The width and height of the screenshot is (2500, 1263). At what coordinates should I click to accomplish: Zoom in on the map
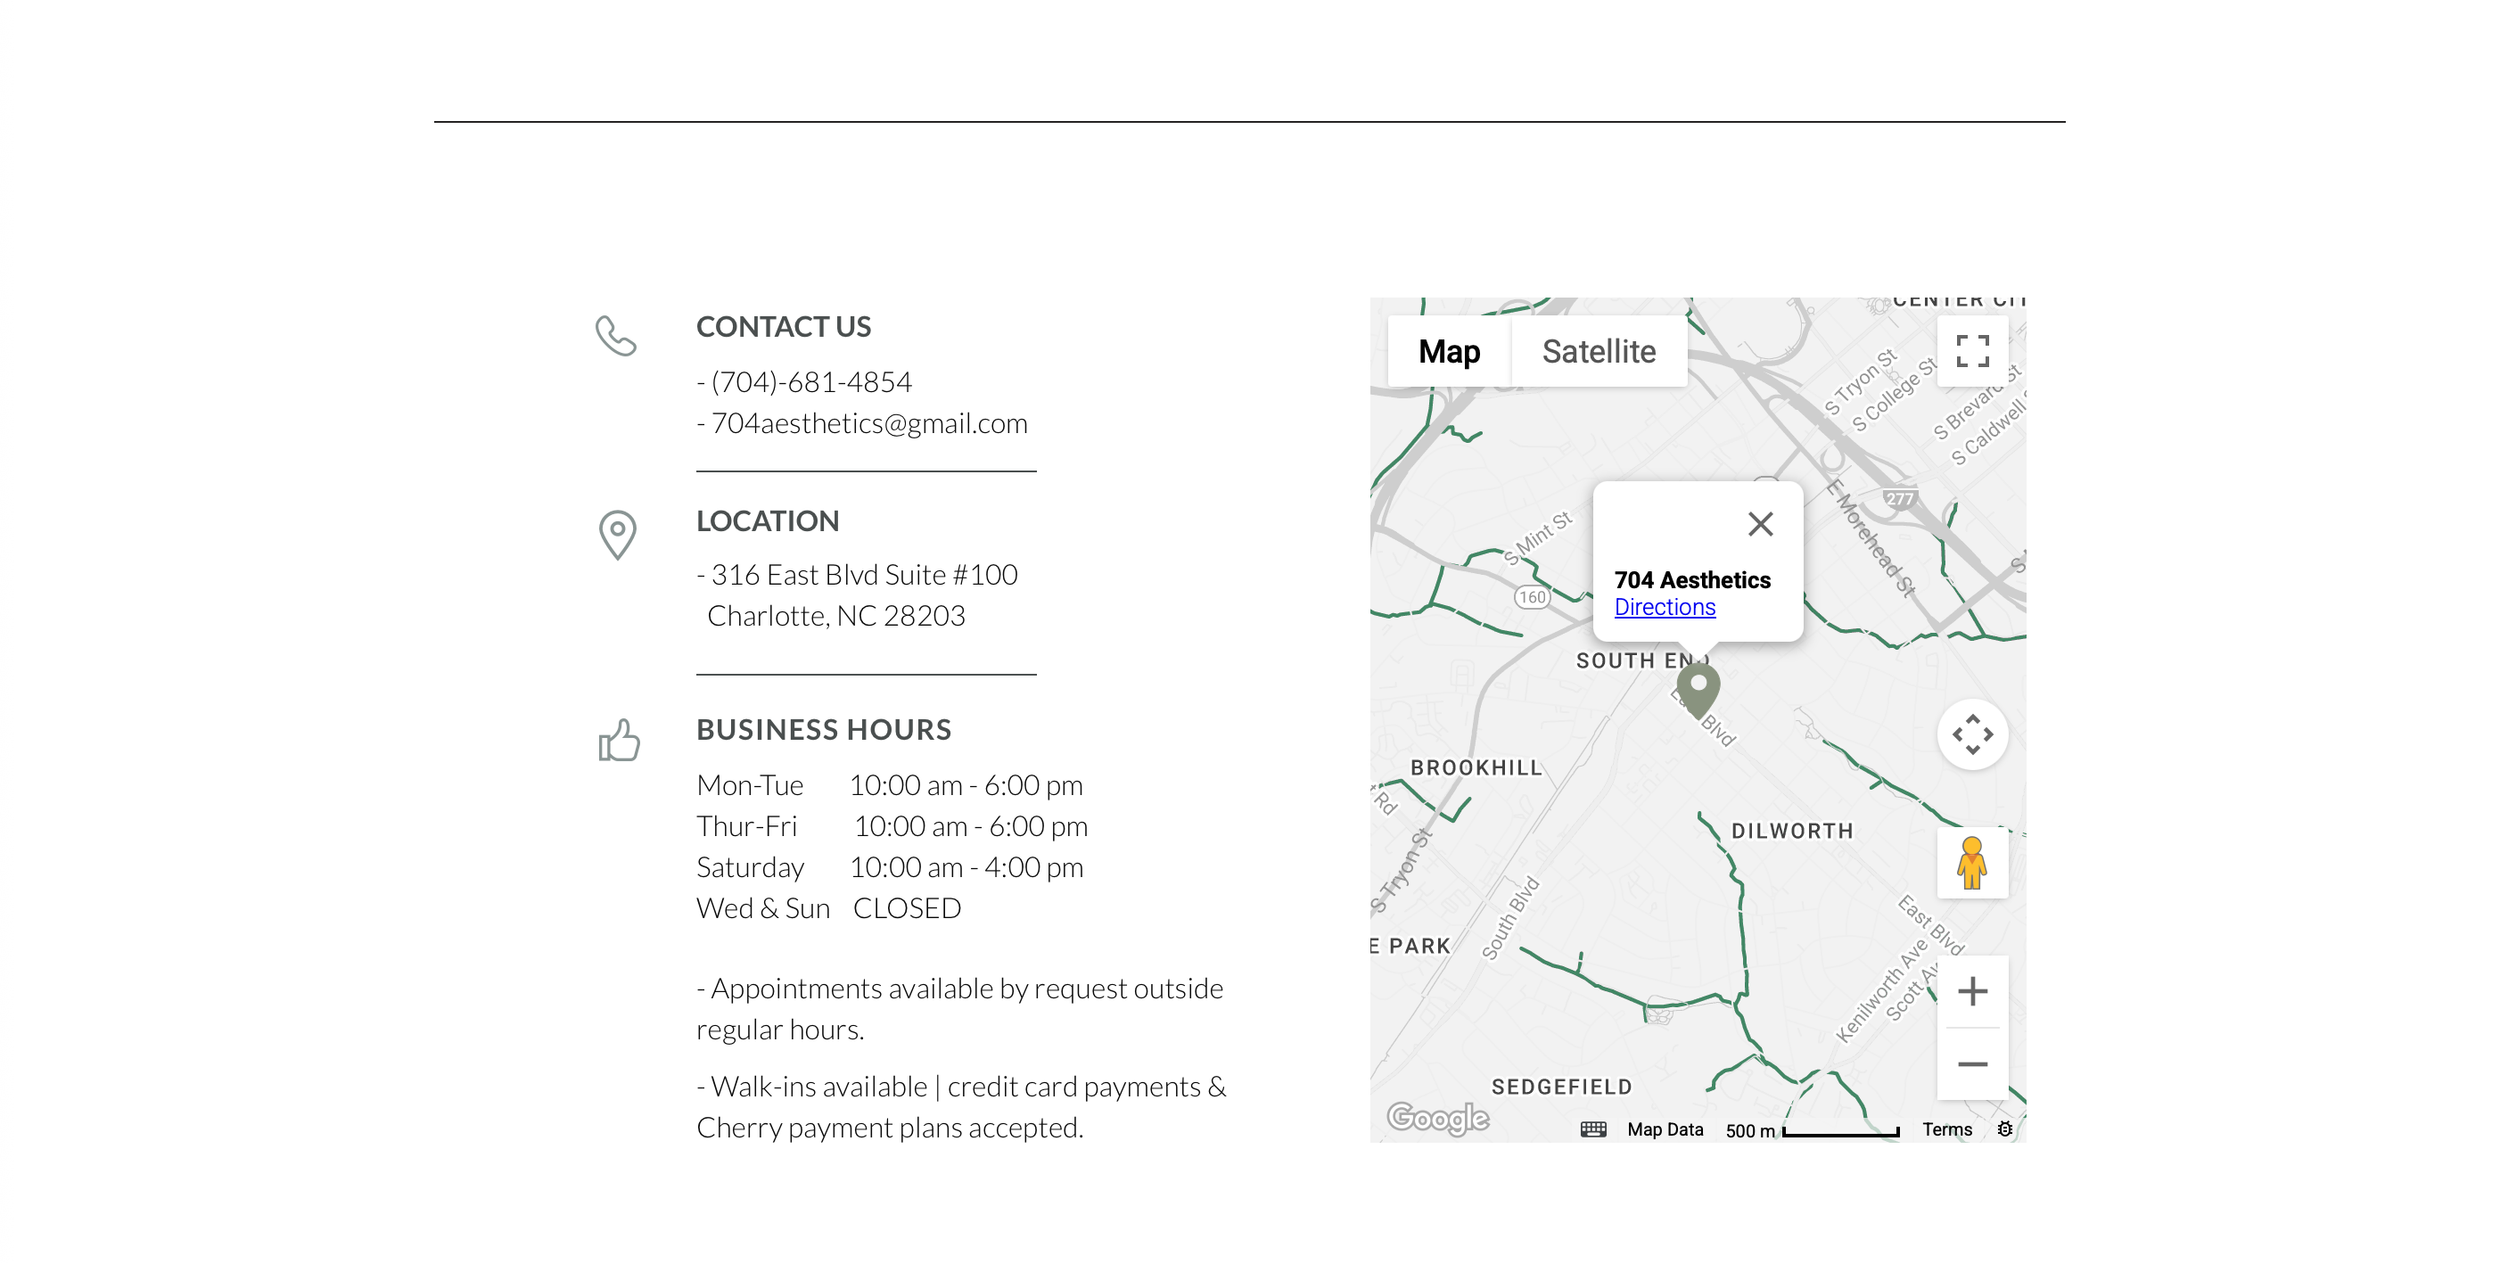1972,992
